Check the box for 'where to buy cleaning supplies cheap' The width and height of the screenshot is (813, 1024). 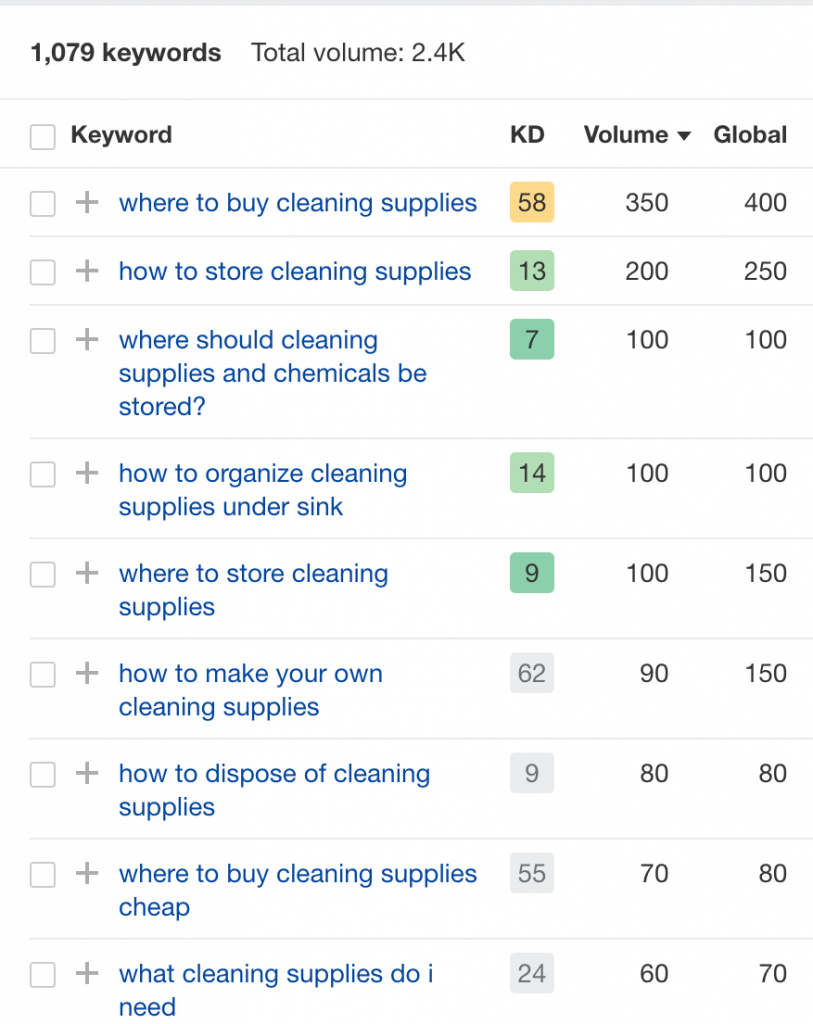[42, 874]
